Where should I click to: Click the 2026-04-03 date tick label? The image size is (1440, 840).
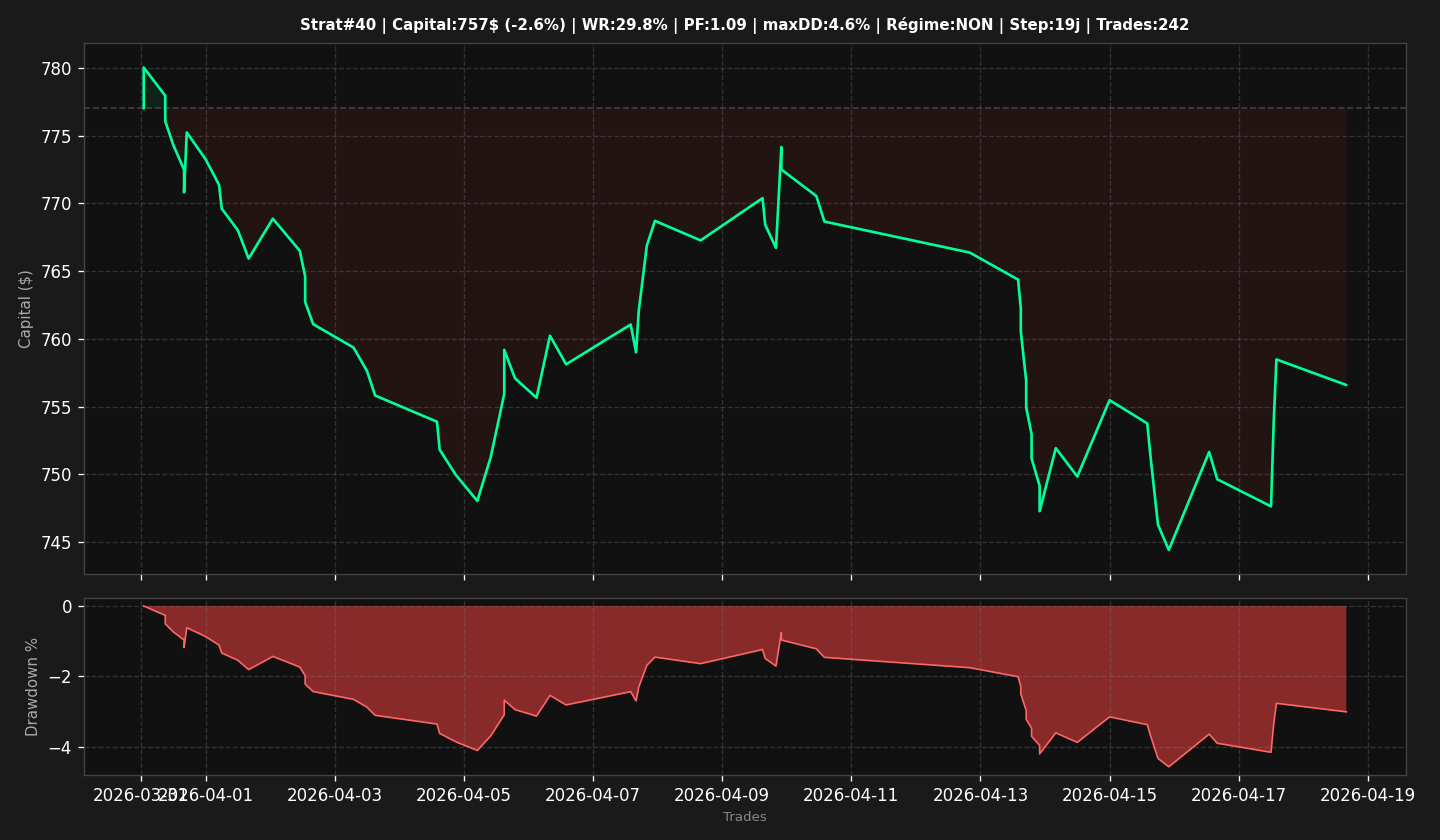pos(335,795)
